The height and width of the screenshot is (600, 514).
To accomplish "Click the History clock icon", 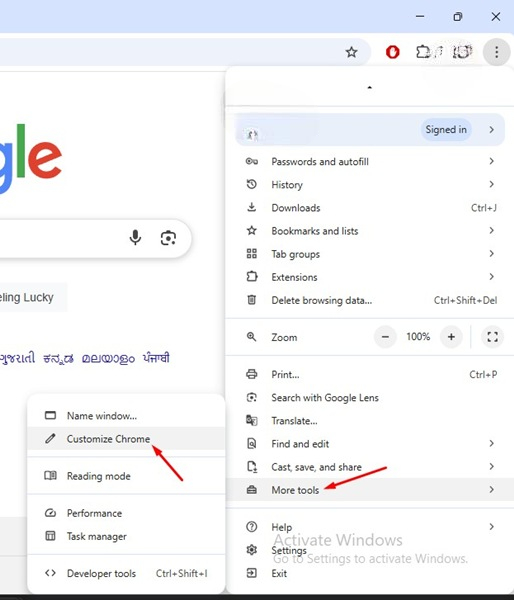I will point(251,184).
